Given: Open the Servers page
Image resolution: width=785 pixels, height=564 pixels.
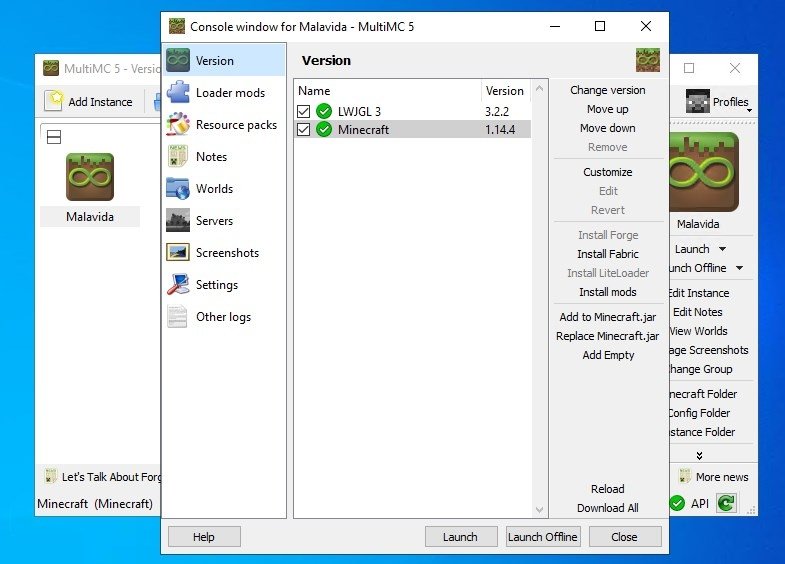Looking at the screenshot, I should (x=224, y=221).
